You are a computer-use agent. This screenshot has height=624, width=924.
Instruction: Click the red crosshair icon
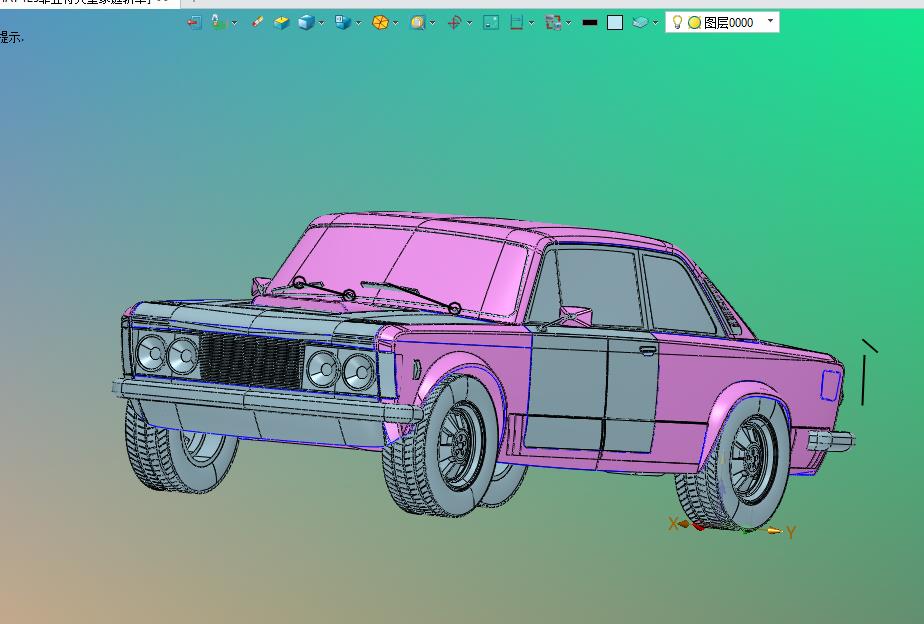click(x=454, y=22)
